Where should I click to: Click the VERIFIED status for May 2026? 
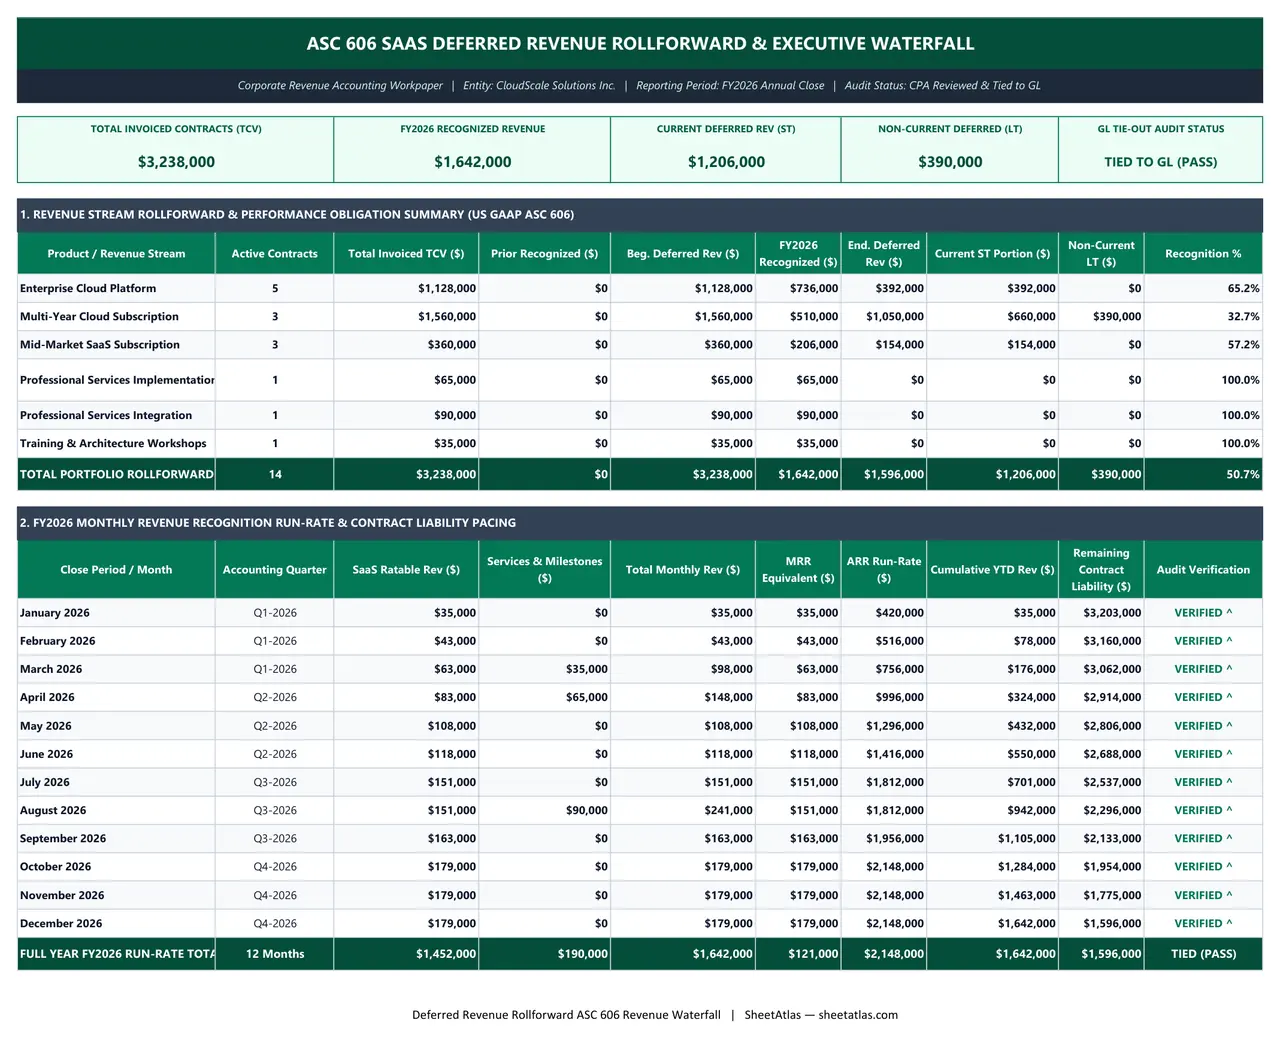pyautogui.click(x=1203, y=726)
